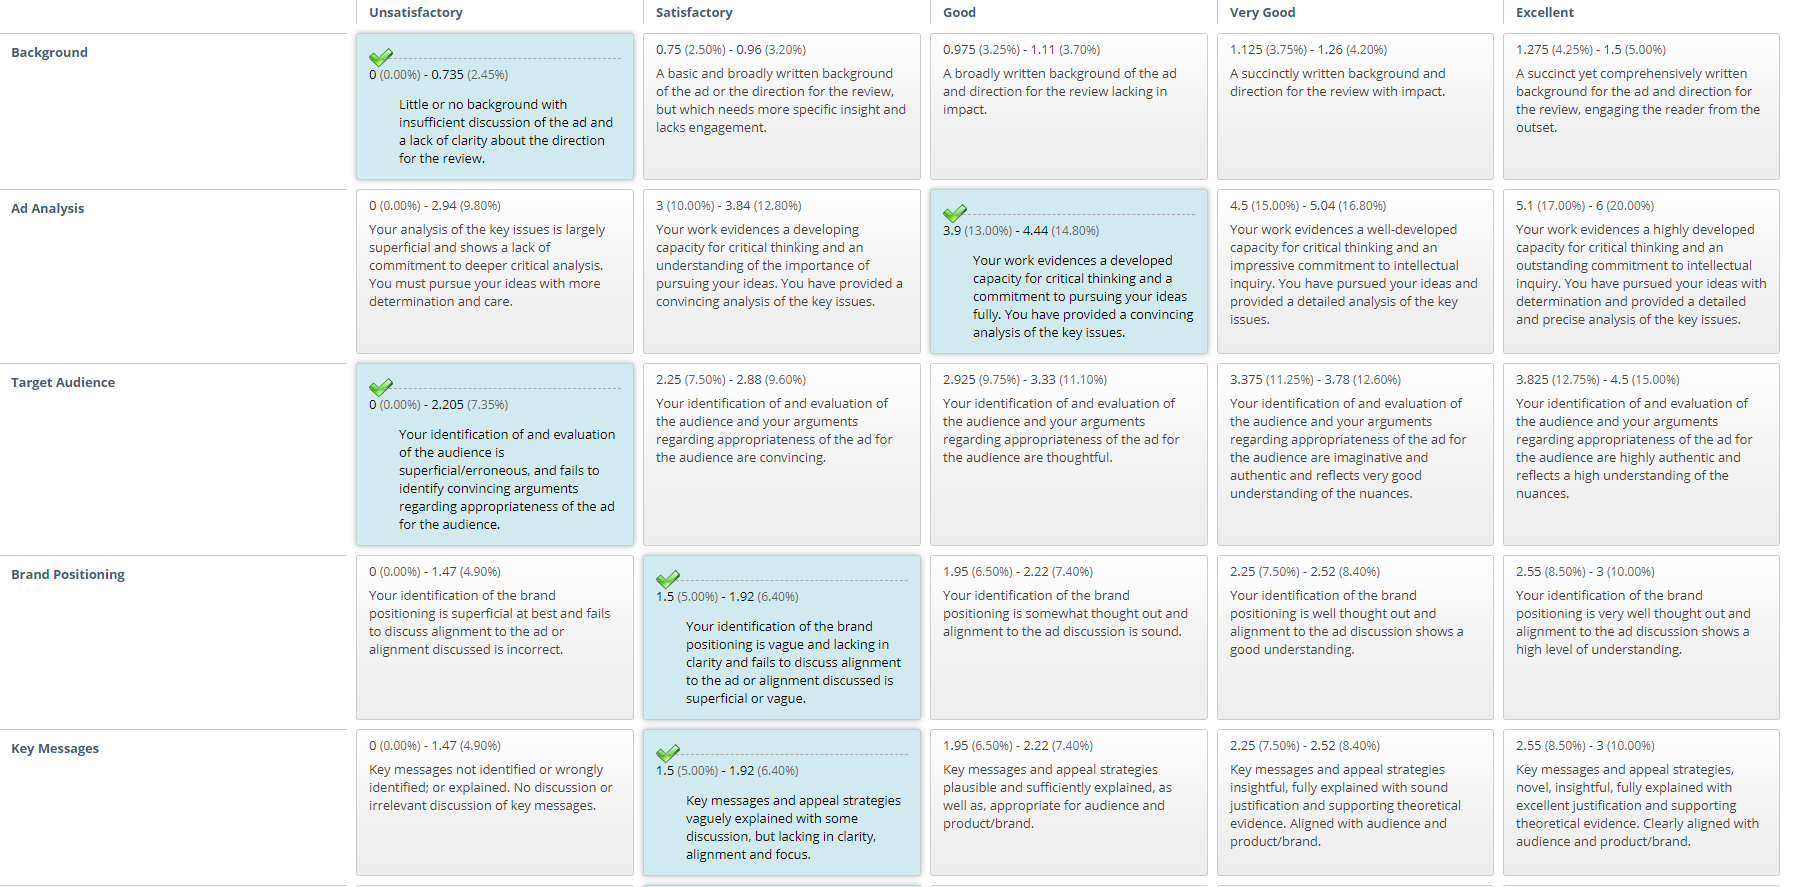Click the green checkmark in Ad Analysis Good cell
1796x887 pixels.
(x=955, y=213)
